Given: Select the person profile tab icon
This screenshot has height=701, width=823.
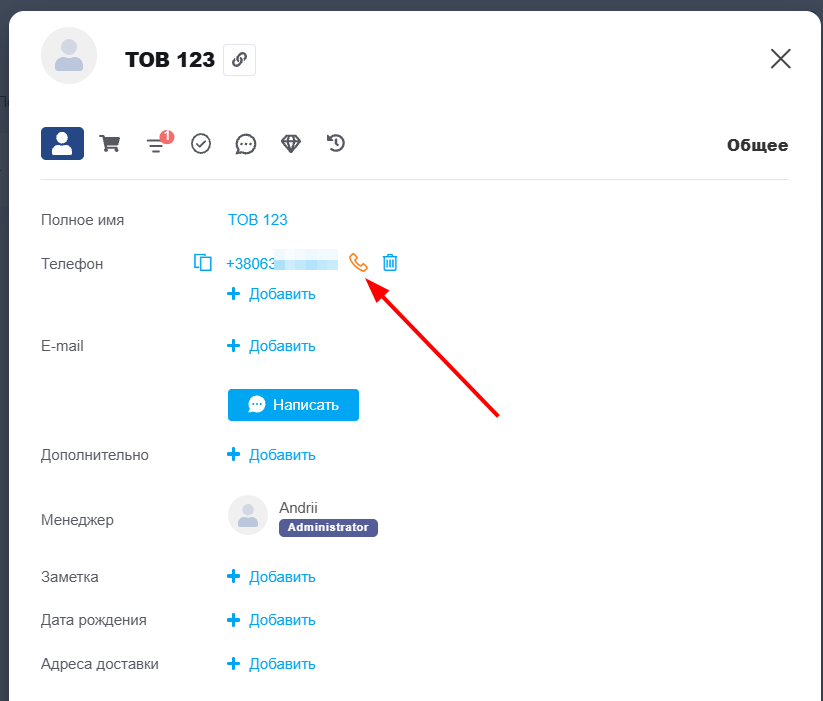Looking at the screenshot, I should 62,144.
